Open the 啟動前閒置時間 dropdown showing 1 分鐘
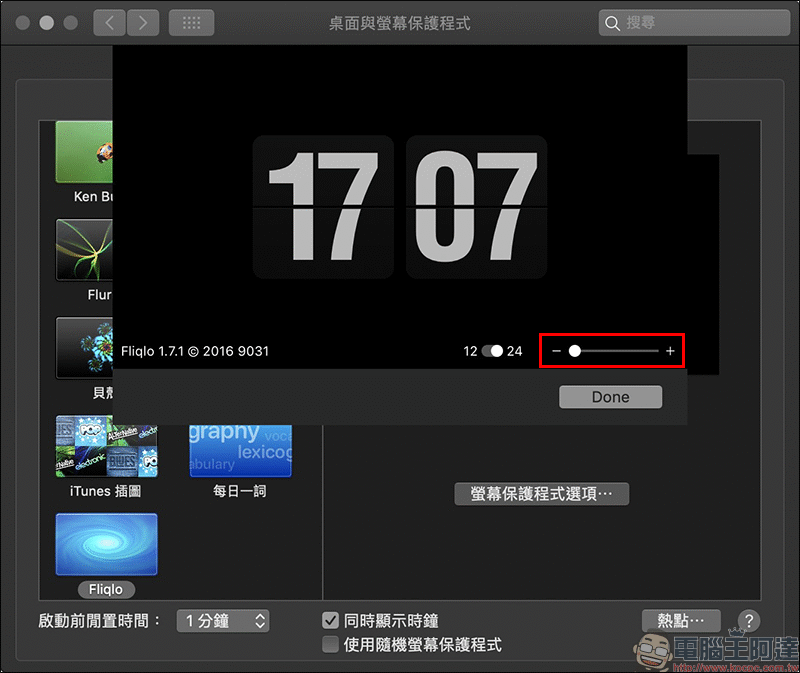 pyautogui.click(x=223, y=621)
